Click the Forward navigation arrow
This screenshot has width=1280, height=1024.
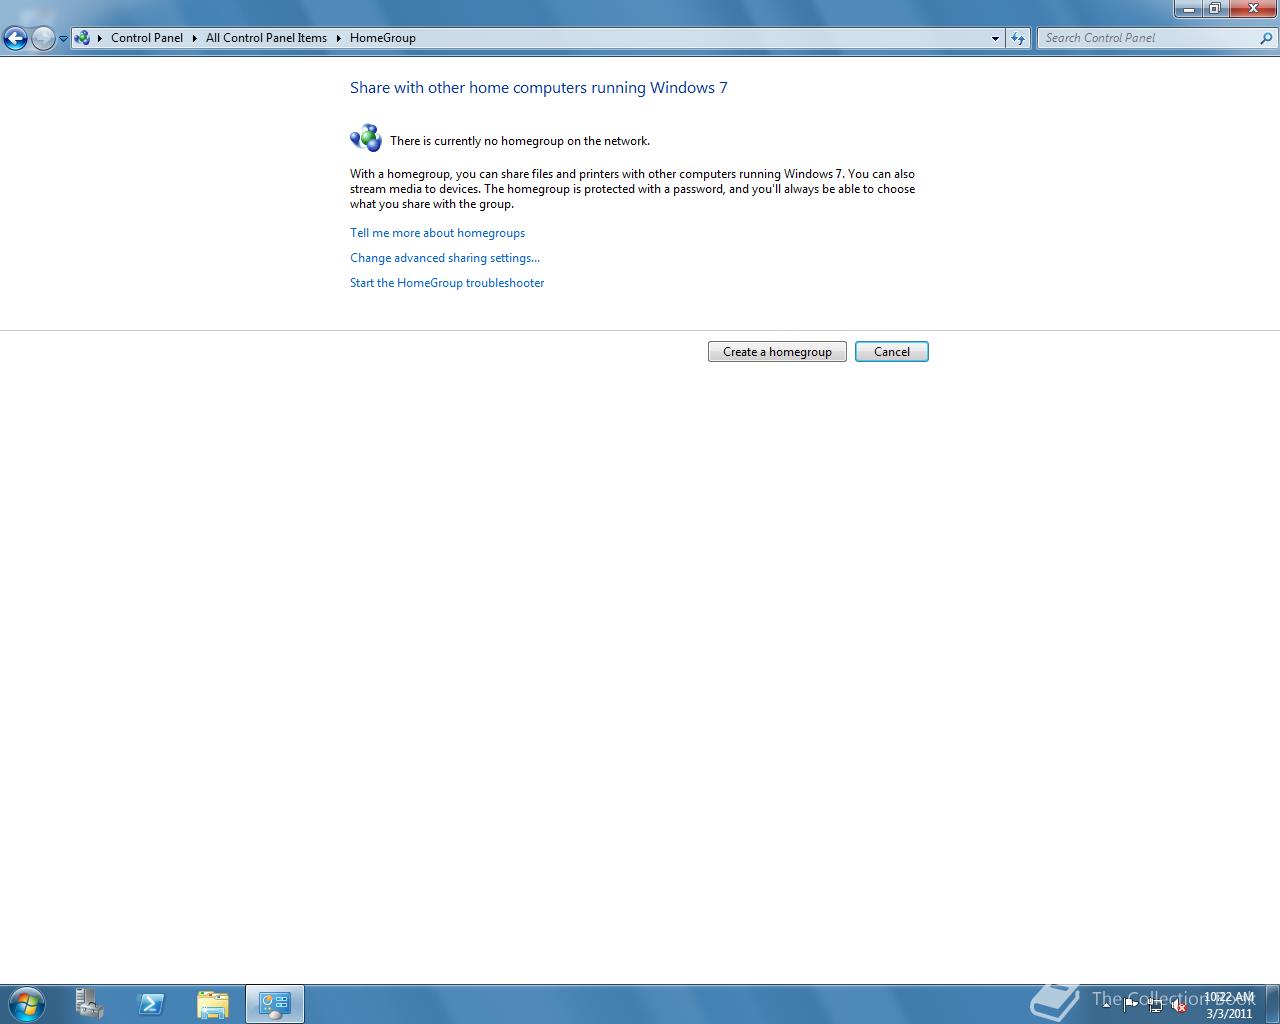tap(43, 39)
